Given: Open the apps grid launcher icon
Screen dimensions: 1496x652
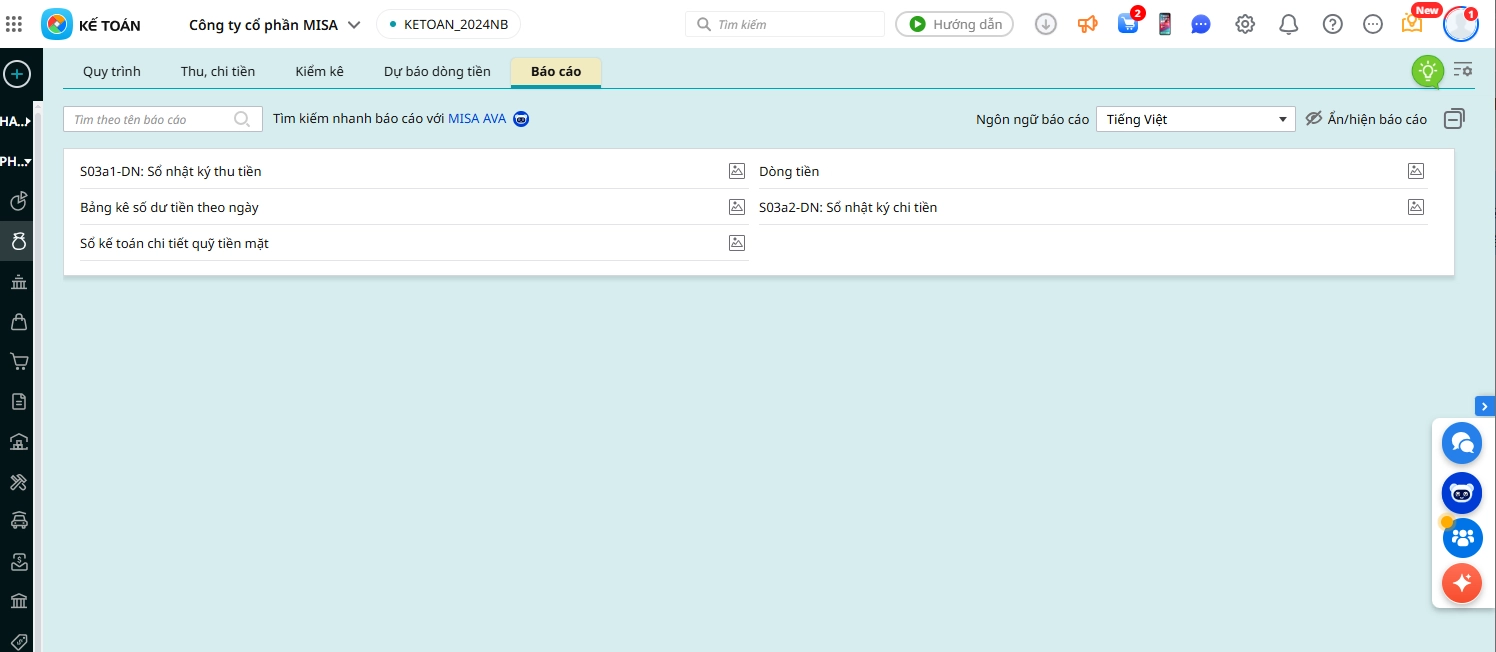Looking at the screenshot, I should 14,25.
